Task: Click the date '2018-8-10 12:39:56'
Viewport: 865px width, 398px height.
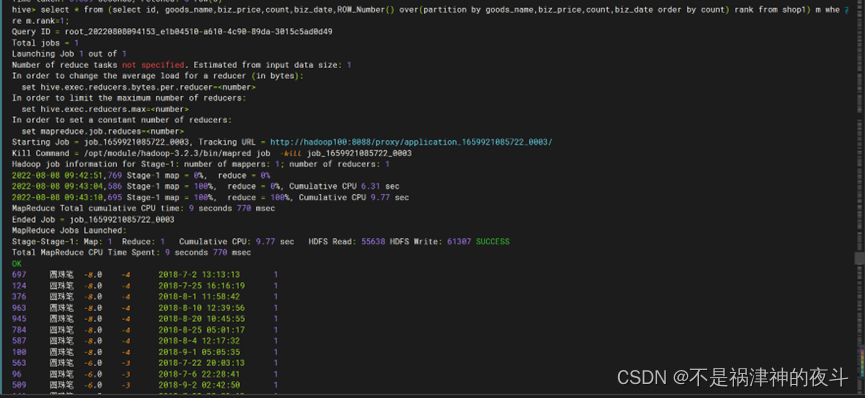Action: coord(201,308)
